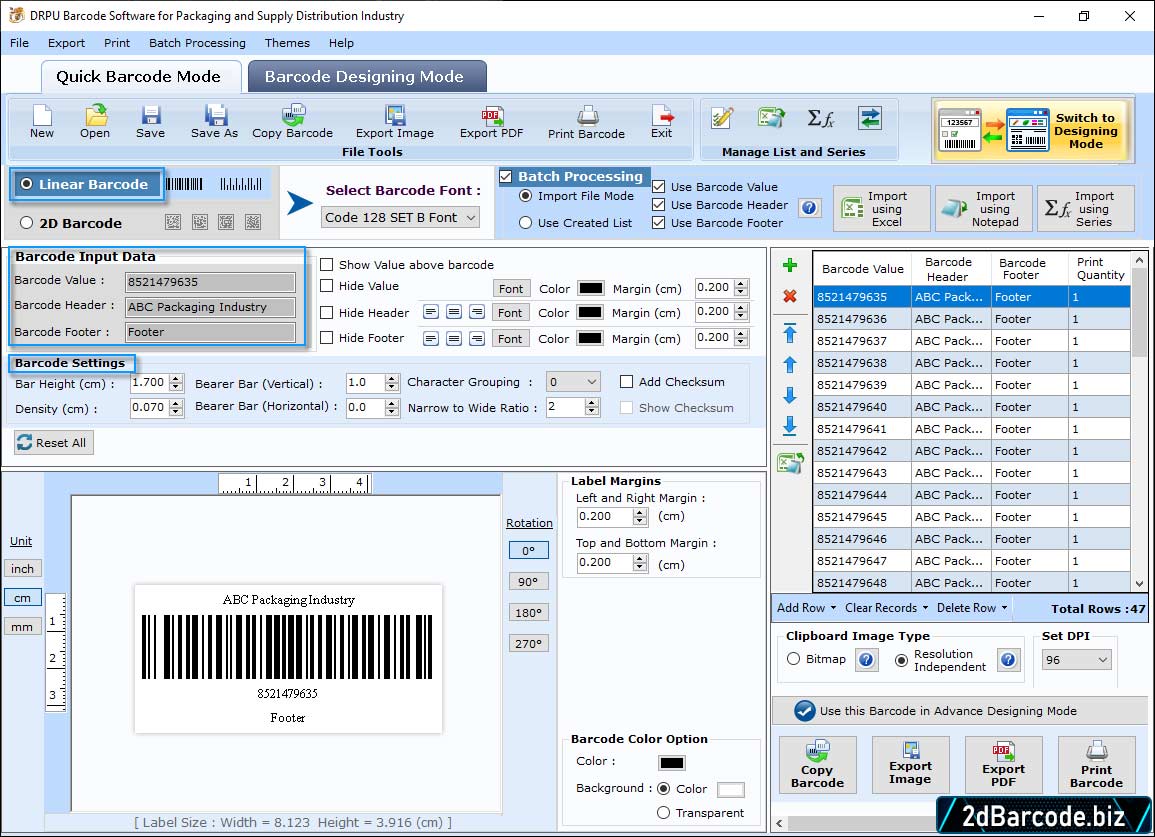Adjust the Narrow to Wide Ratio stepper
Image resolution: width=1155 pixels, height=837 pixels.
point(591,407)
